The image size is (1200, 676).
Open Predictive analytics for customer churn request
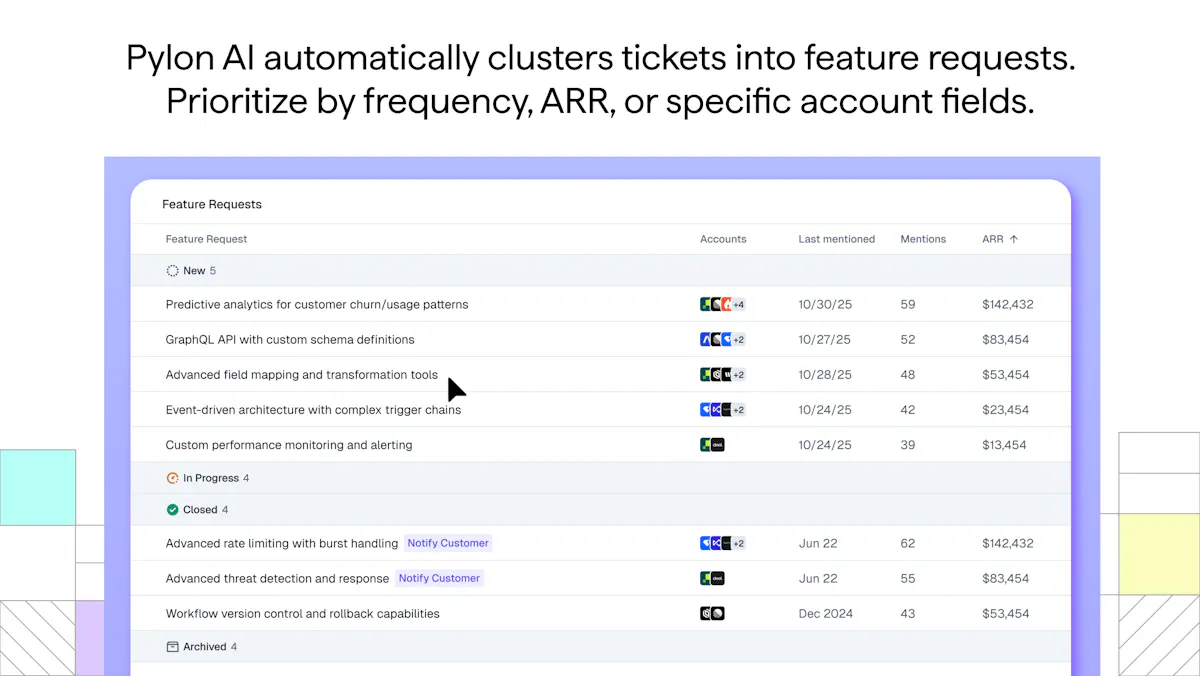(317, 304)
